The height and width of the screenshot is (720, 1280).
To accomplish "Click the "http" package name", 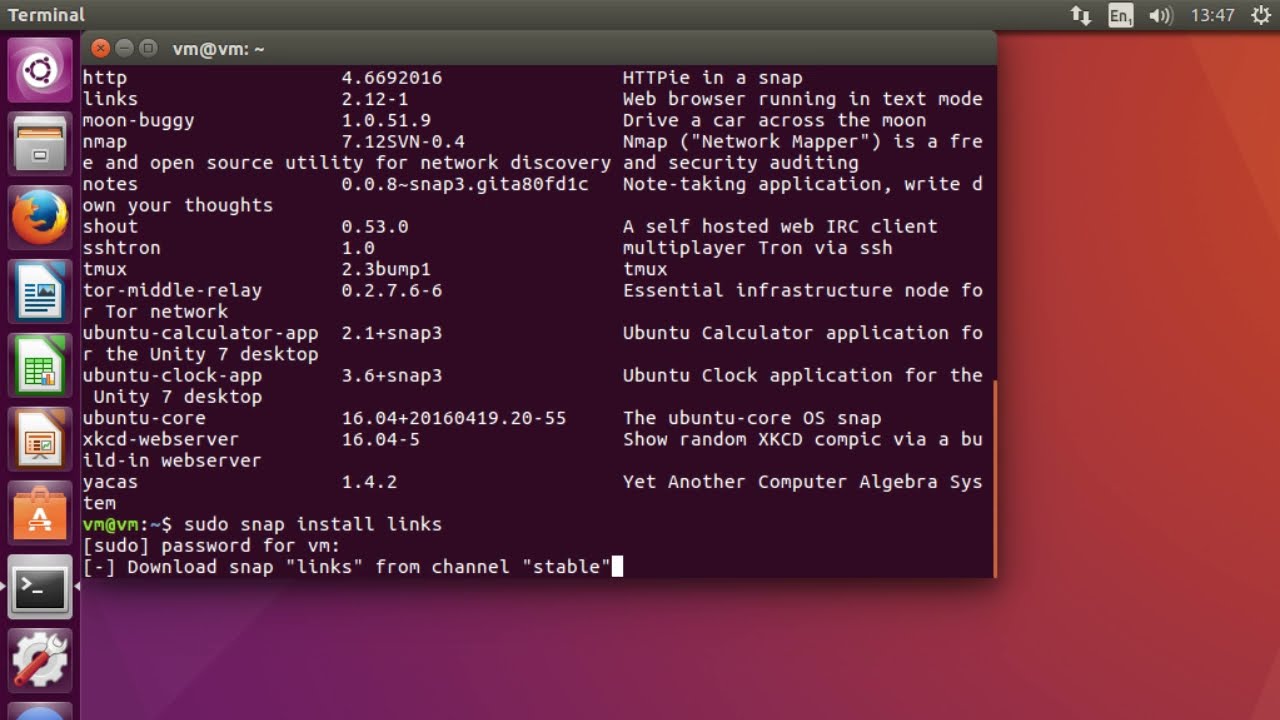I will 105,78.
